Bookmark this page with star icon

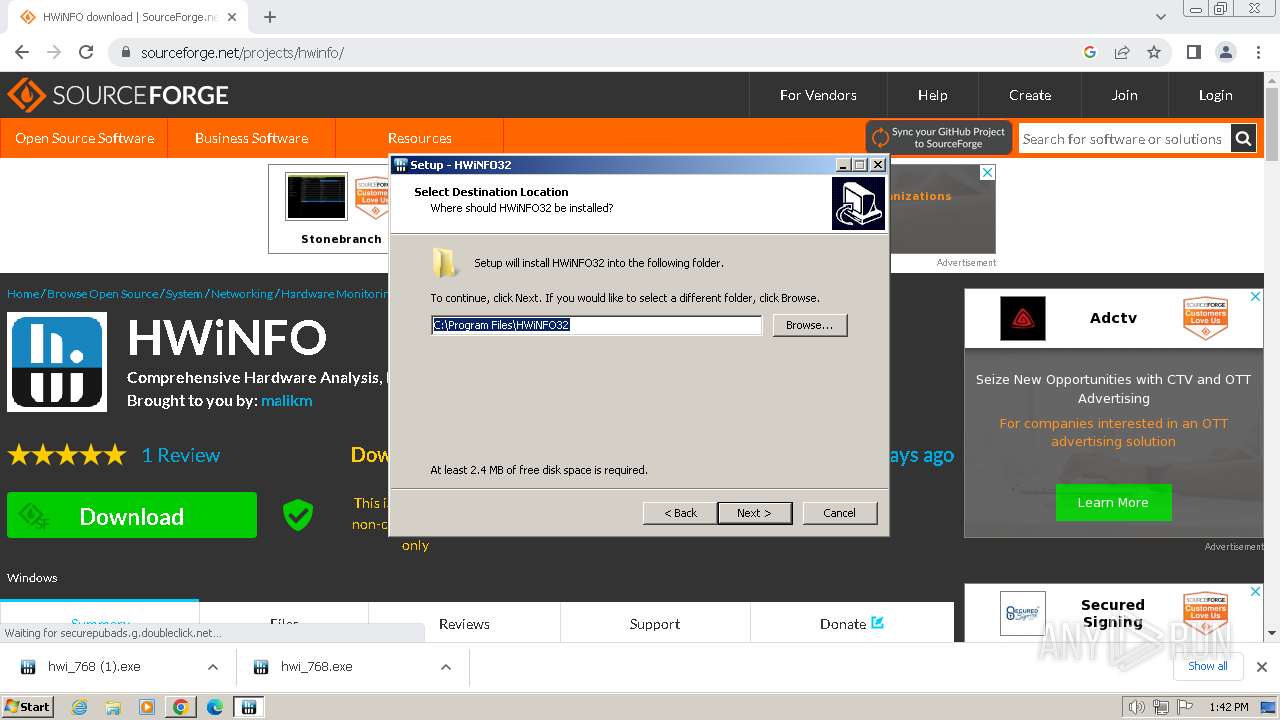[x=1154, y=52]
